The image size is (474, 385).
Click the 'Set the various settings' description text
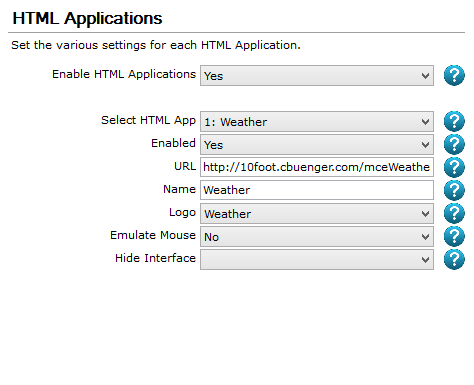click(156, 45)
